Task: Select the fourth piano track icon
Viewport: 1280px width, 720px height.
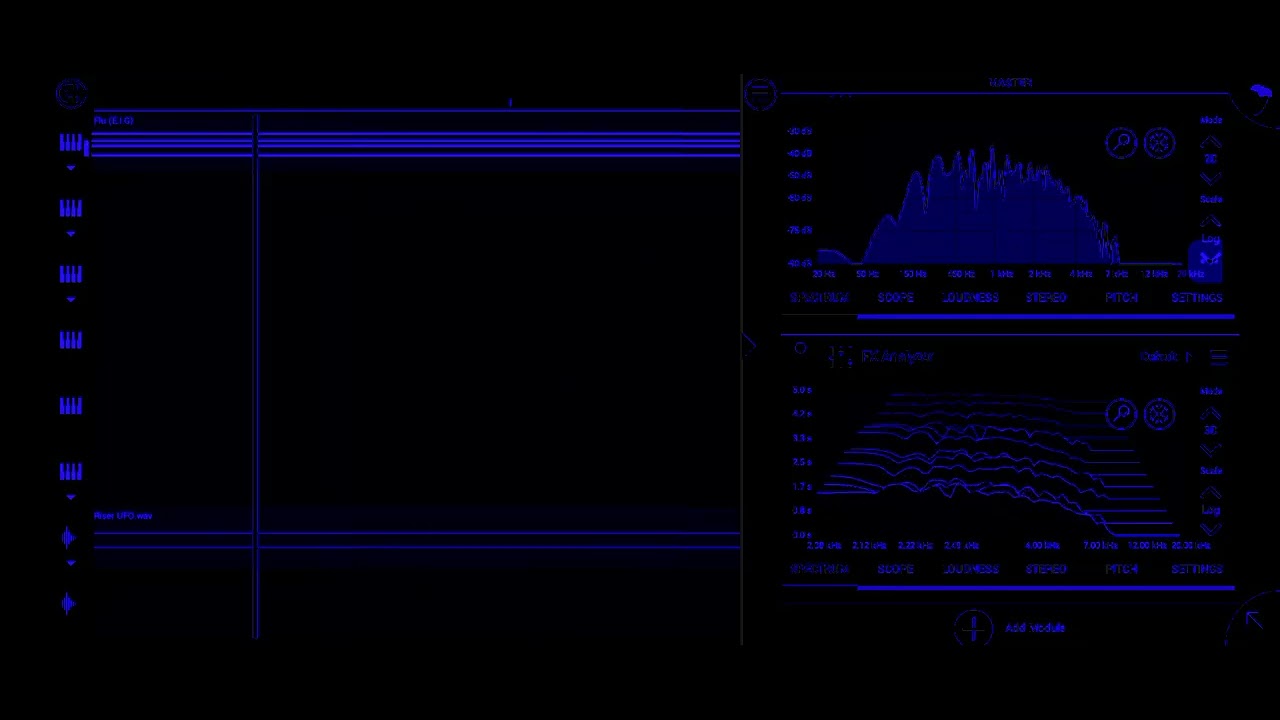Action: coord(70,340)
